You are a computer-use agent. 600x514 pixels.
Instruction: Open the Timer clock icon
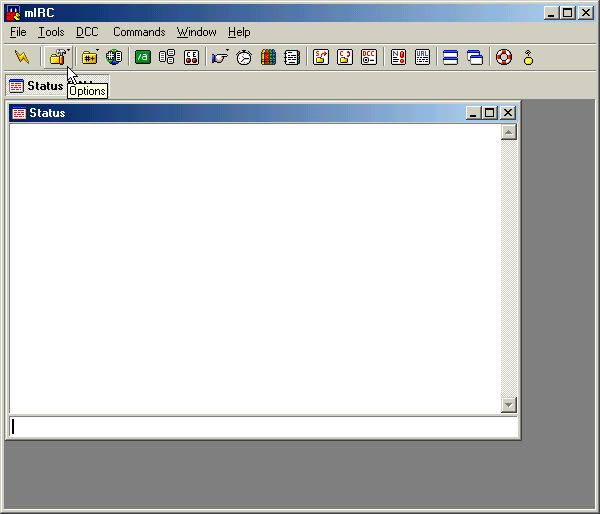(x=244, y=57)
